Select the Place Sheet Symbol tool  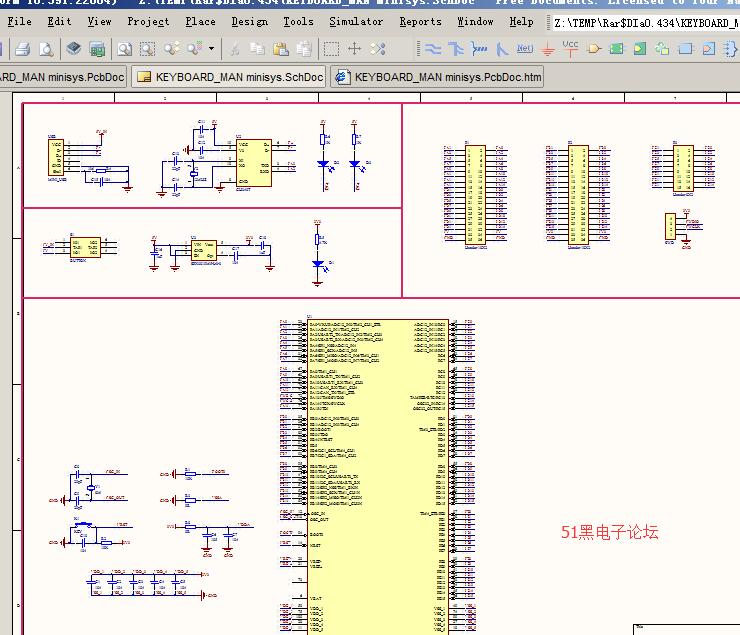tap(616, 49)
